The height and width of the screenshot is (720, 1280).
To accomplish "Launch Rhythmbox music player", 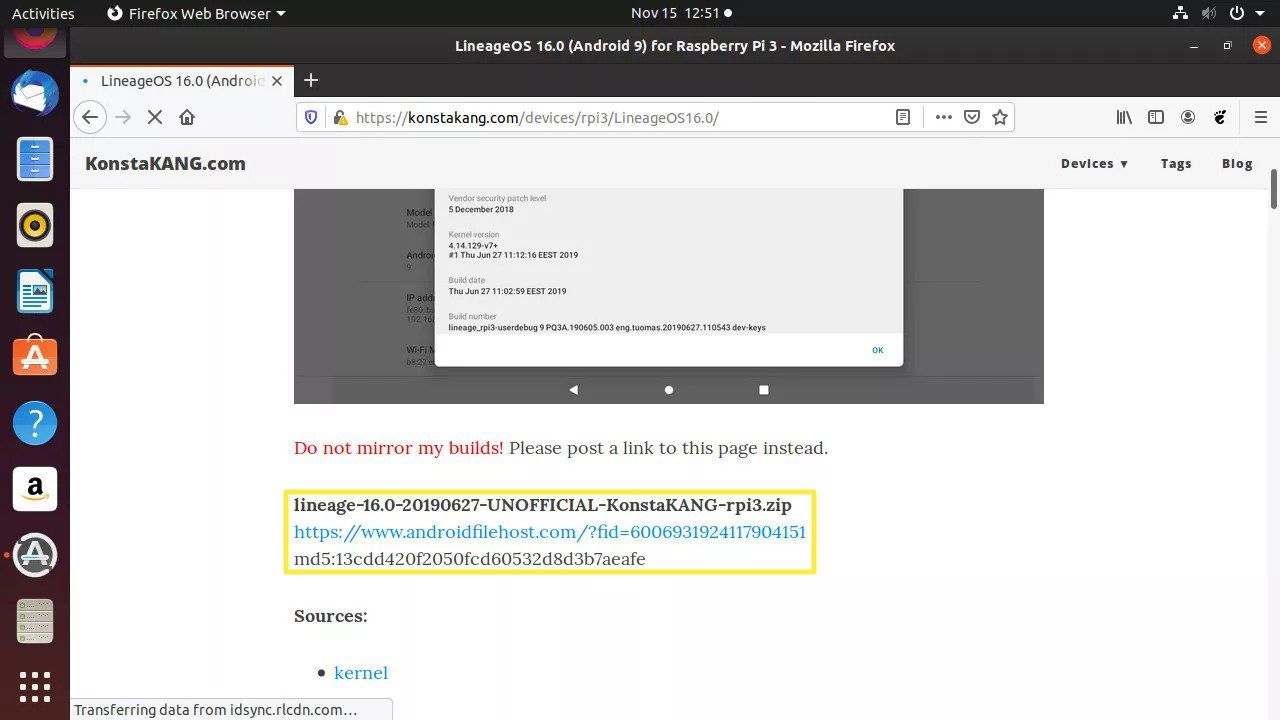I will (x=35, y=226).
